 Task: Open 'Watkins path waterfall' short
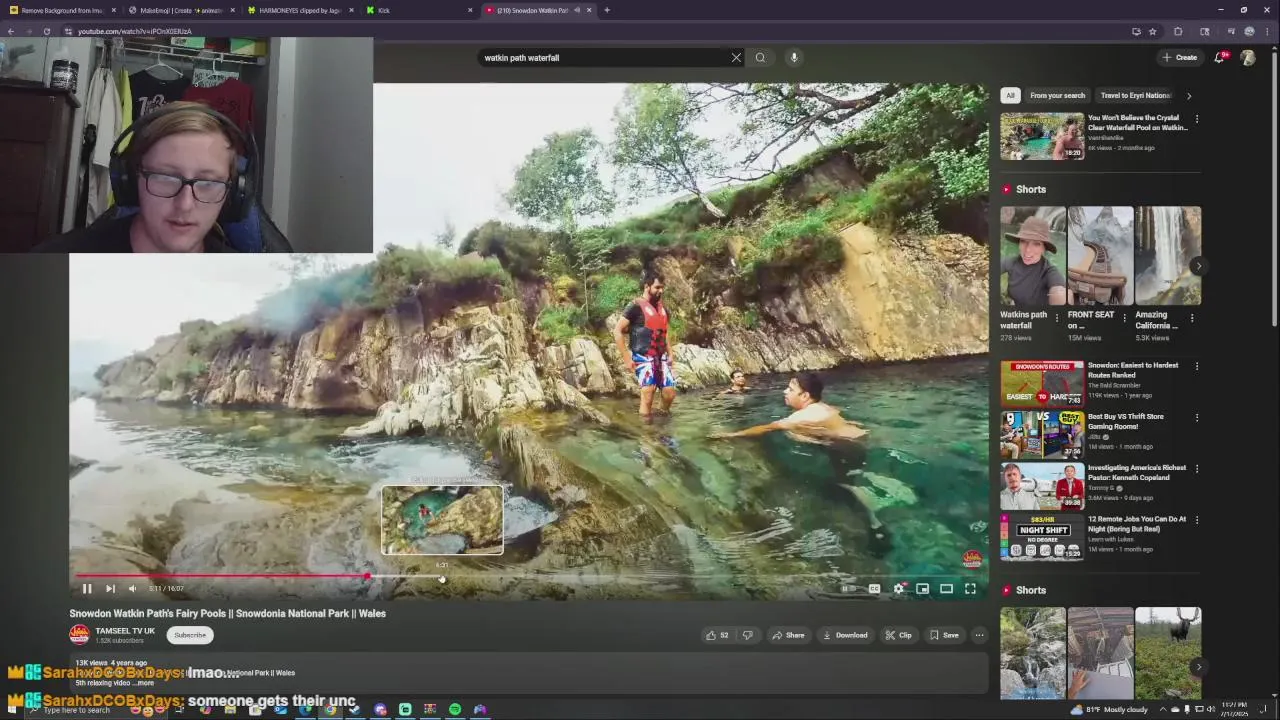[1033, 255]
